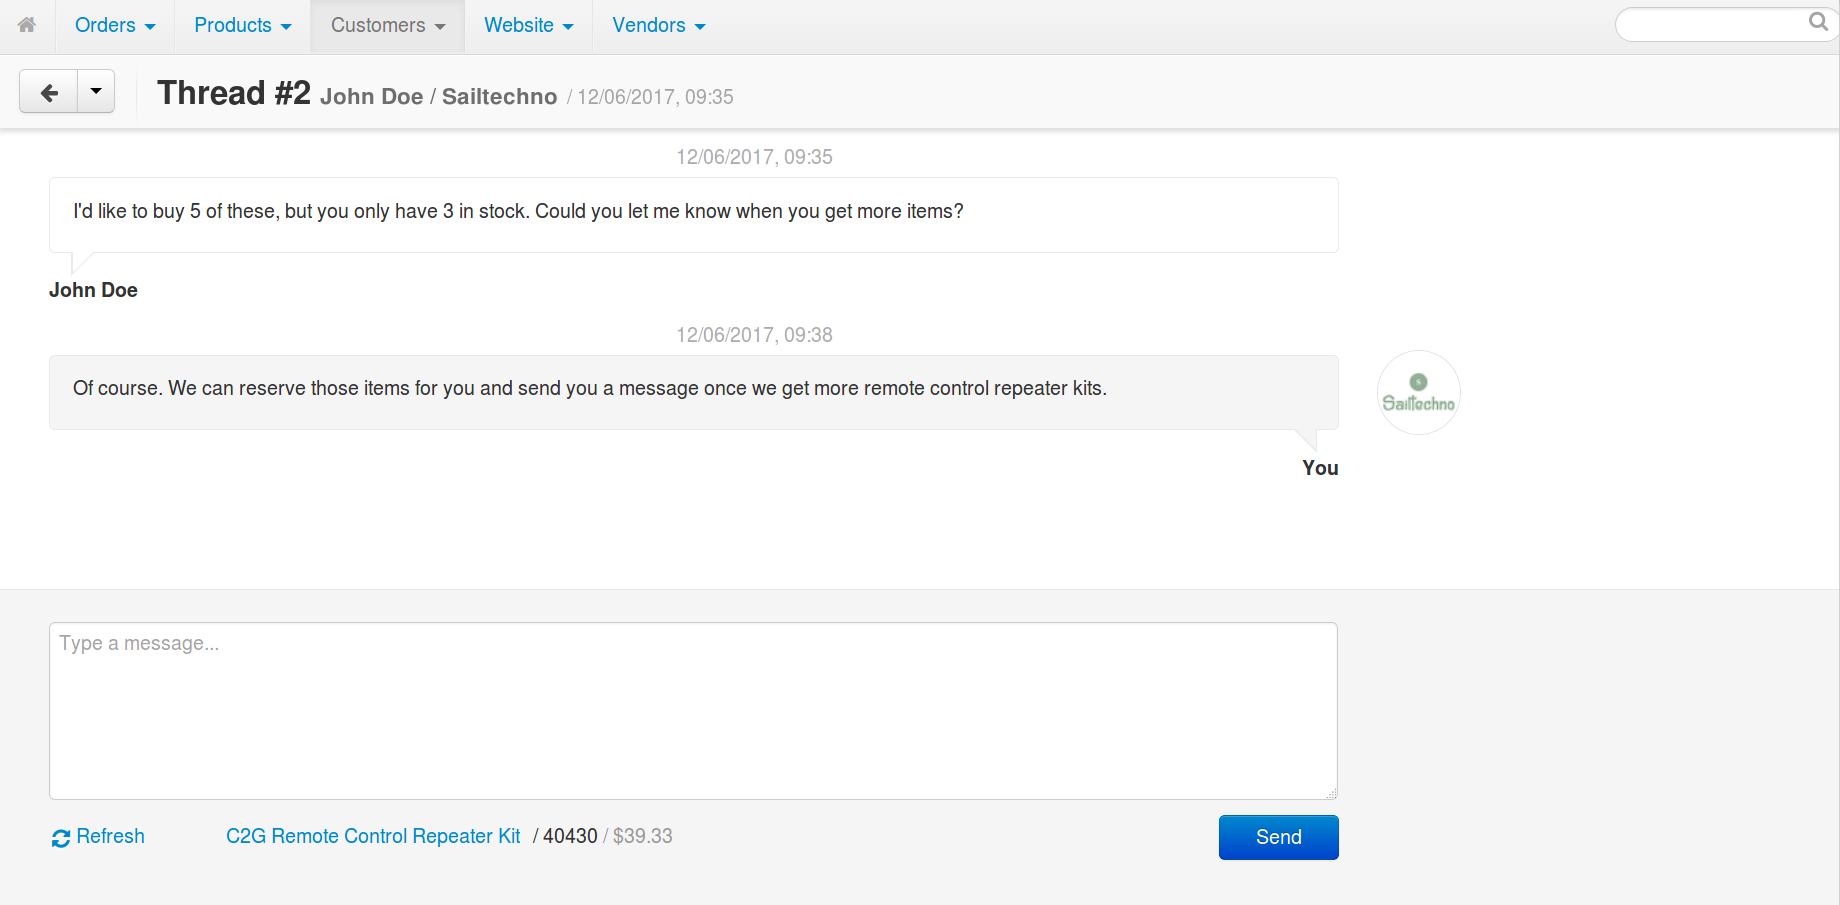Screen dimensions: 1840x905
Task: Click the Thread #2 heading
Action: pyautogui.click(x=234, y=93)
